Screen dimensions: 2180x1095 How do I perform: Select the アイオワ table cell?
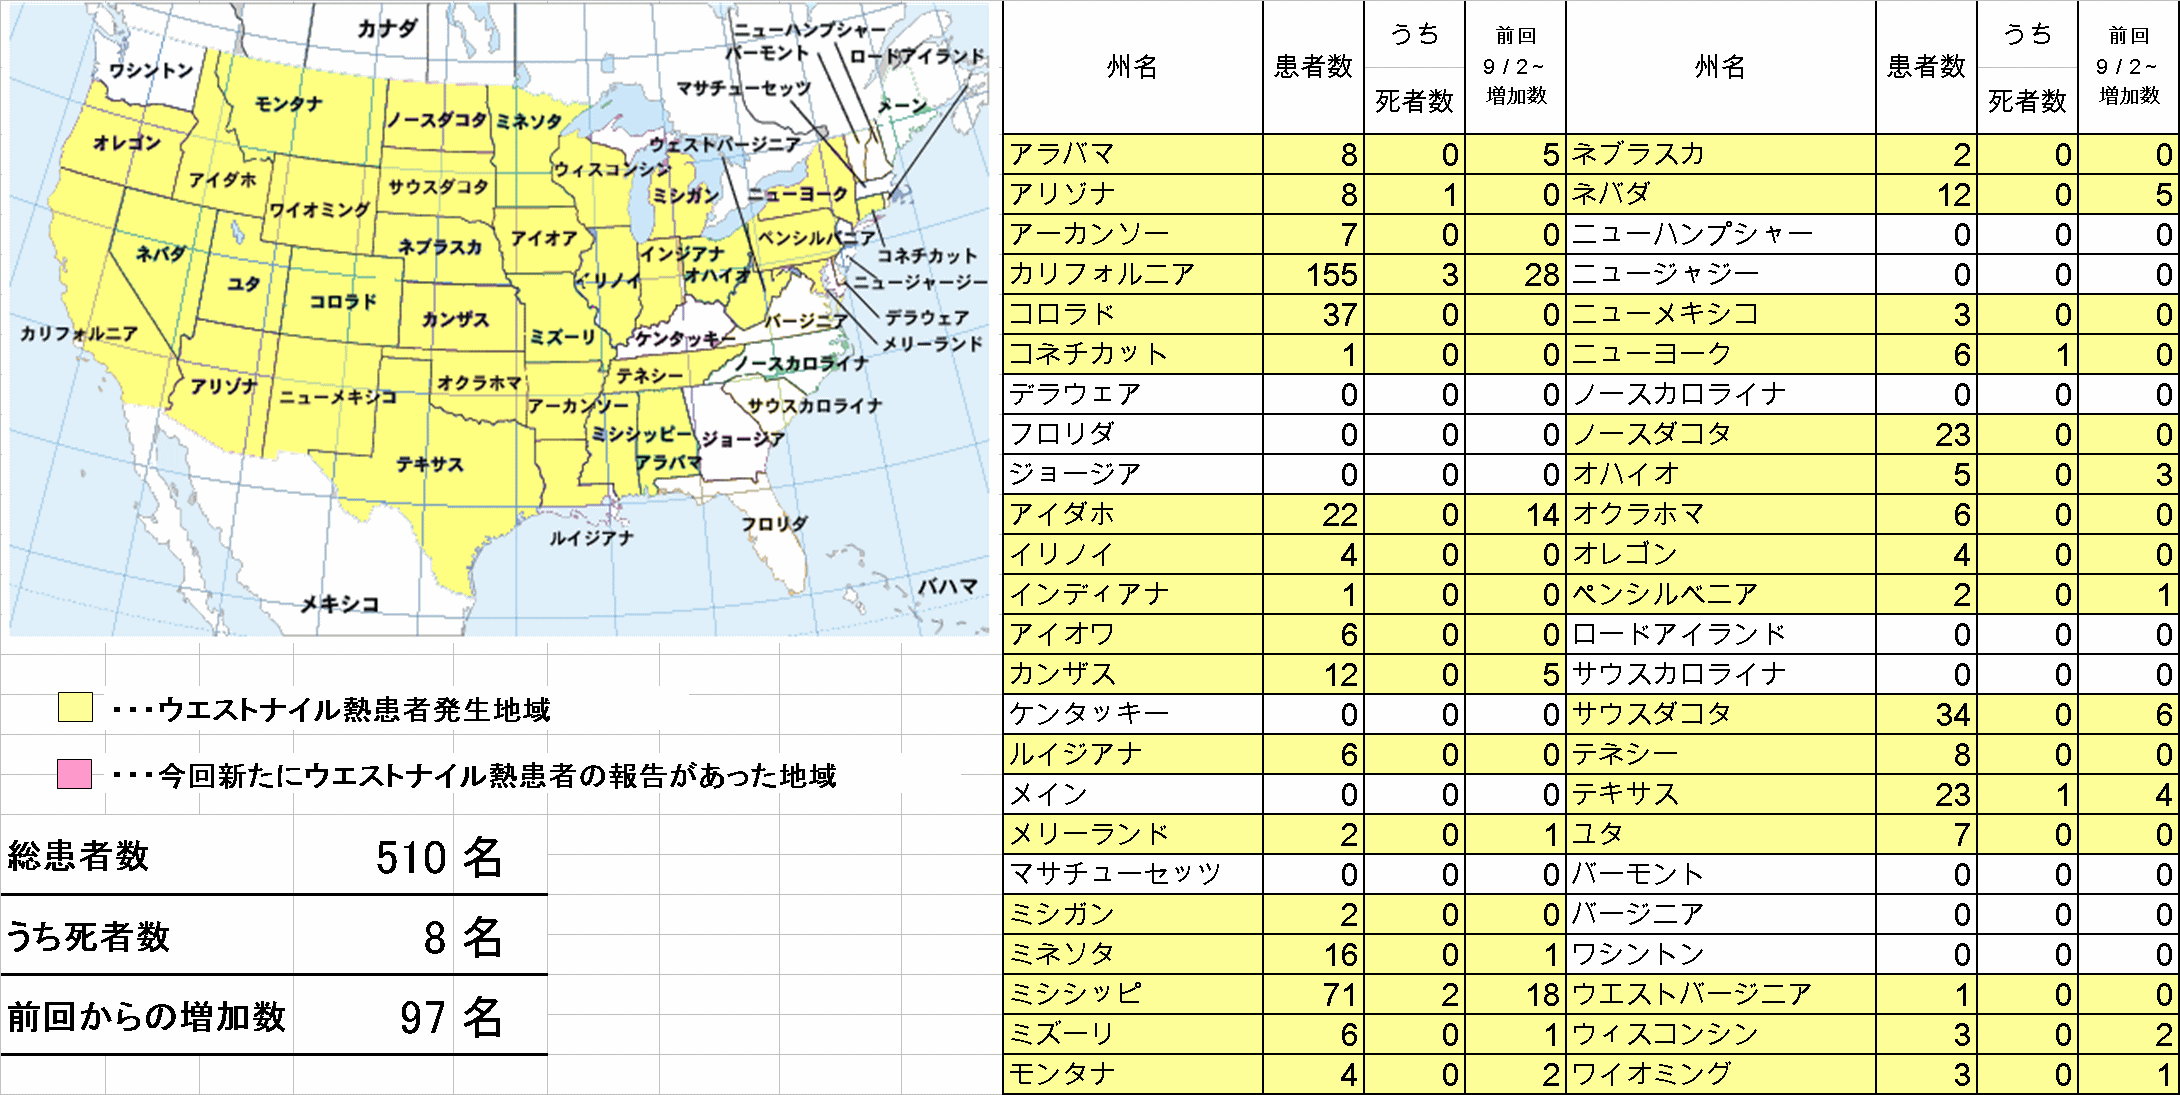coord(1133,634)
